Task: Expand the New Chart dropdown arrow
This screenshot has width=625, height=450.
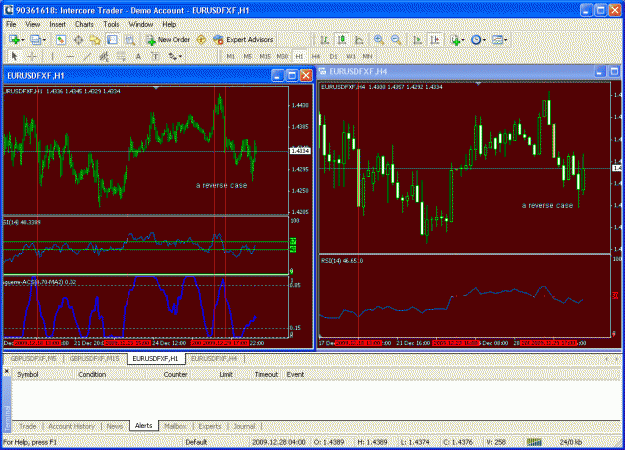Action: tap(23, 40)
